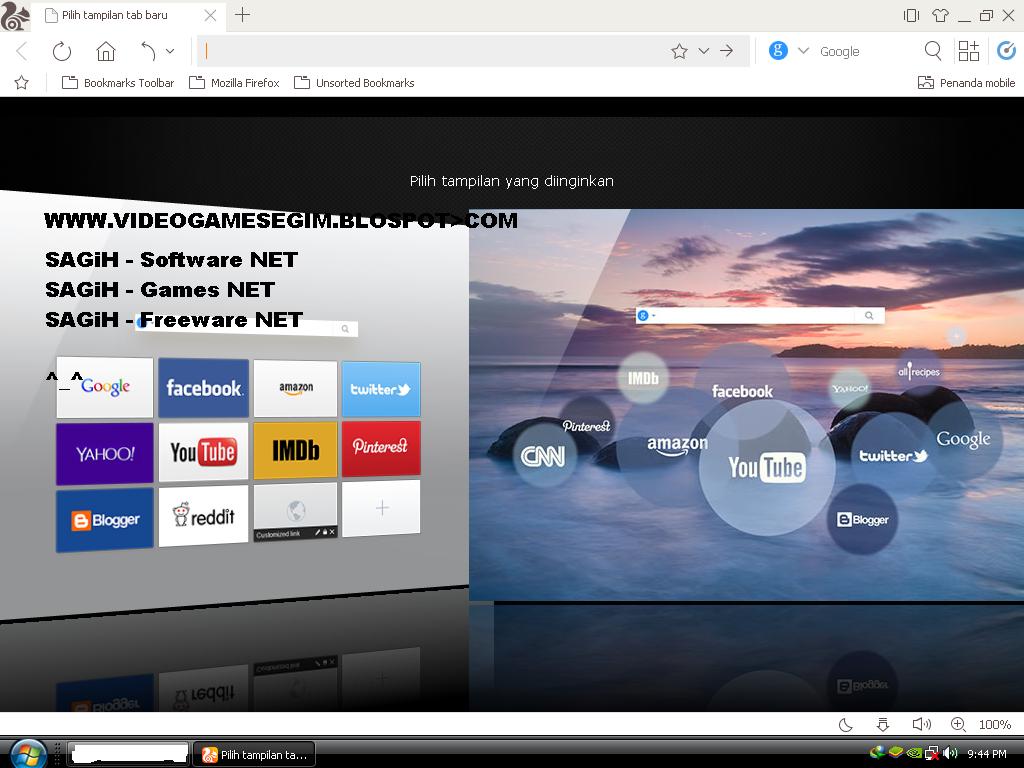Click the IMDb bubble in sunset layout
This screenshot has width=1024, height=768.
coord(643,378)
